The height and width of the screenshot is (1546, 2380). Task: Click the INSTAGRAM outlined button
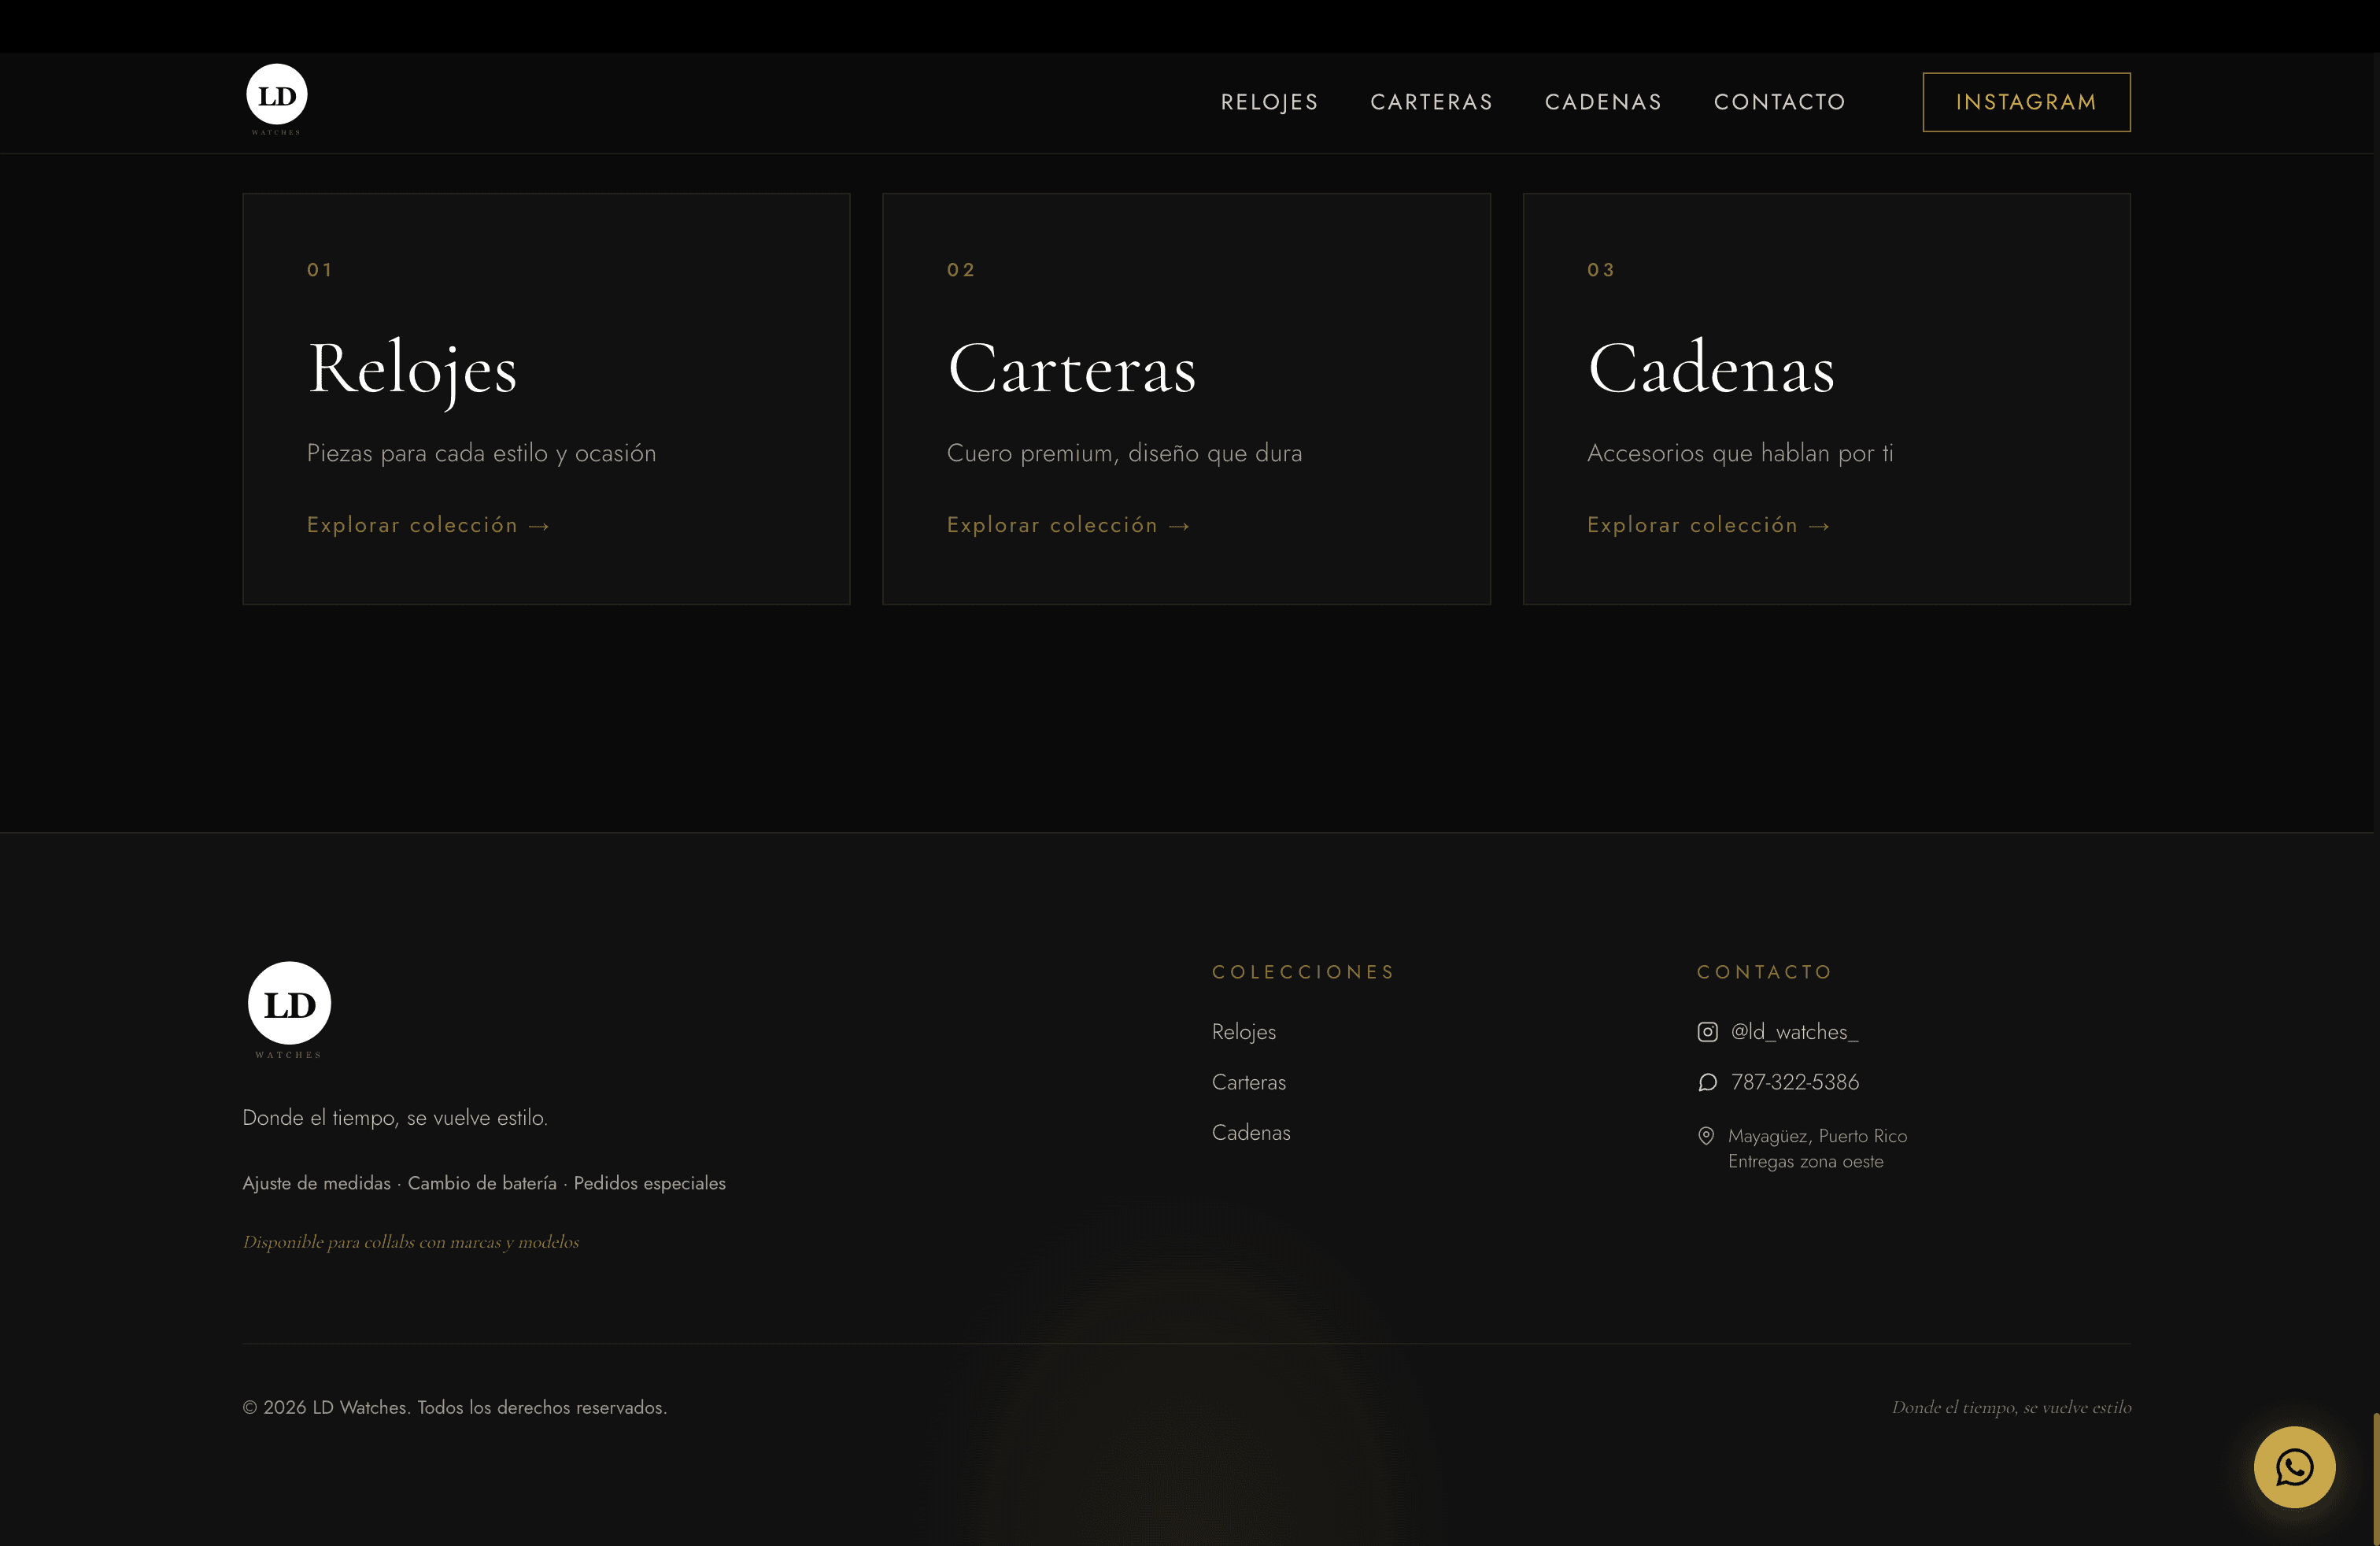point(2026,102)
